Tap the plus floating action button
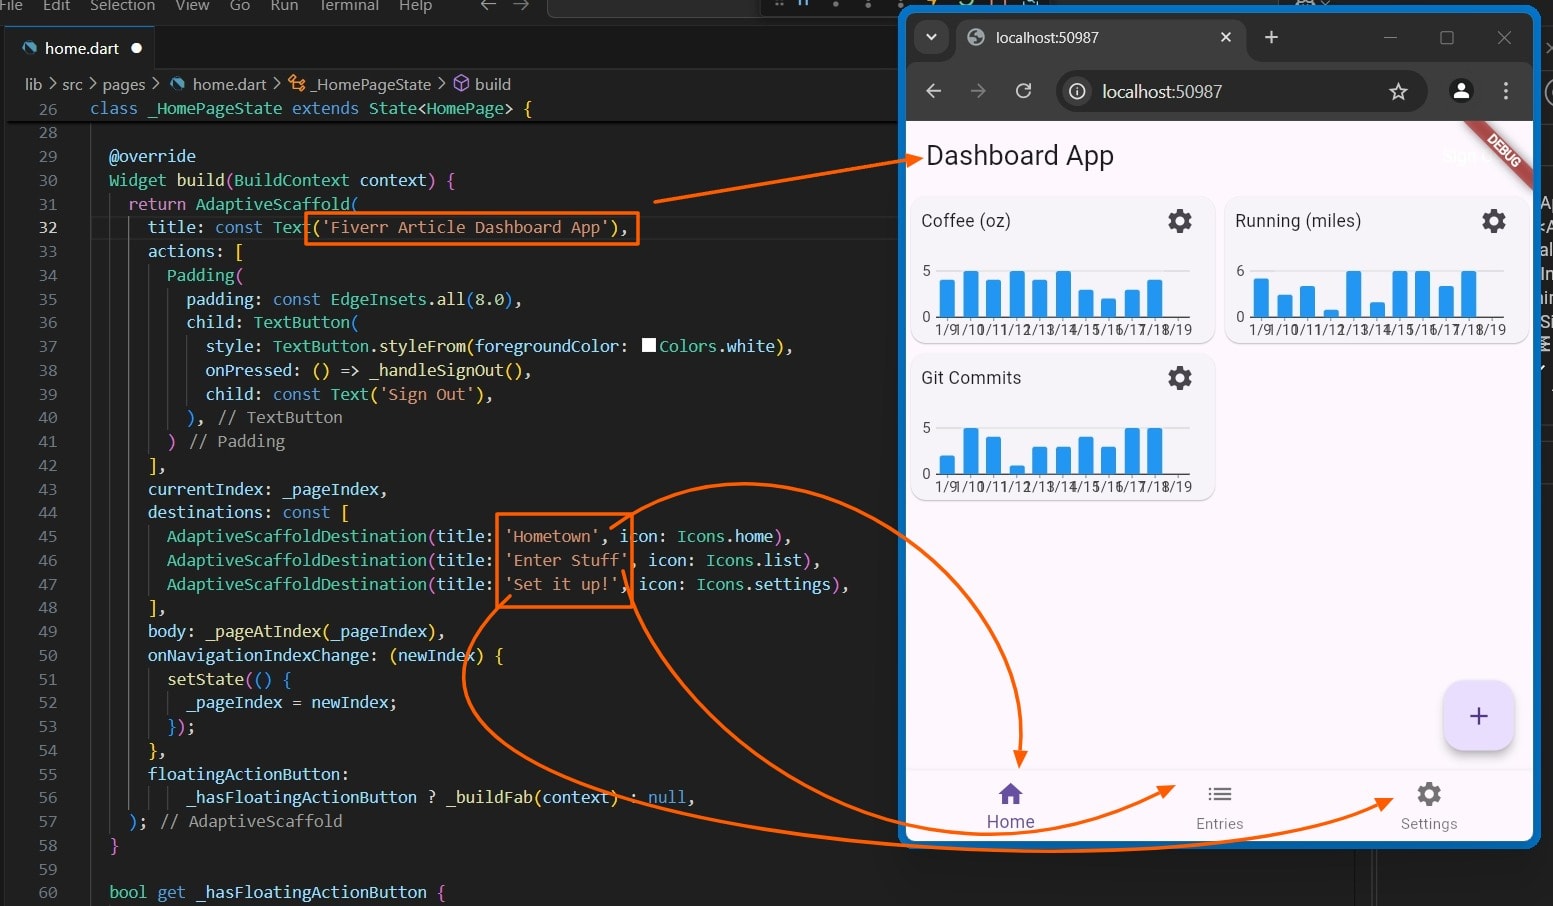Viewport: 1553px width, 906px height. coord(1478,715)
